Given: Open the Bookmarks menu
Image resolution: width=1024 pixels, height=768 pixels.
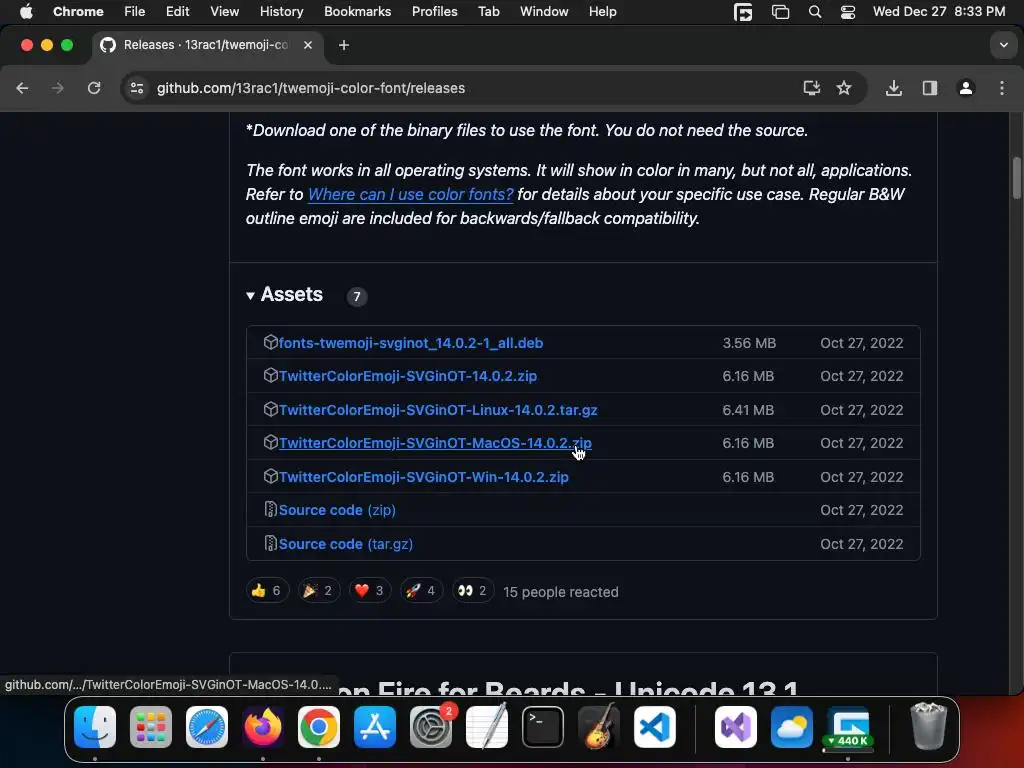Looking at the screenshot, I should [357, 12].
